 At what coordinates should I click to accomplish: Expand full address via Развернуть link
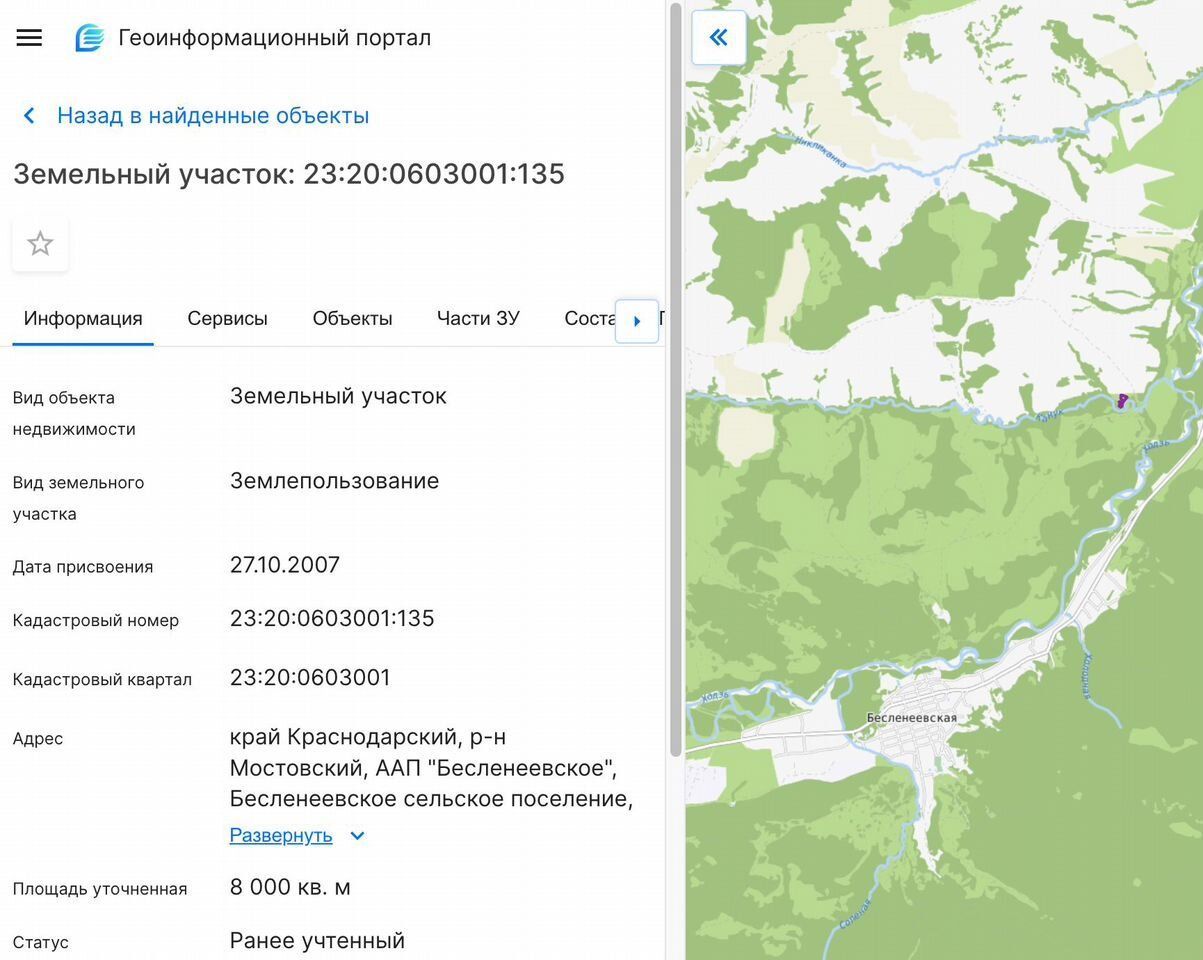[x=281, y=835]
